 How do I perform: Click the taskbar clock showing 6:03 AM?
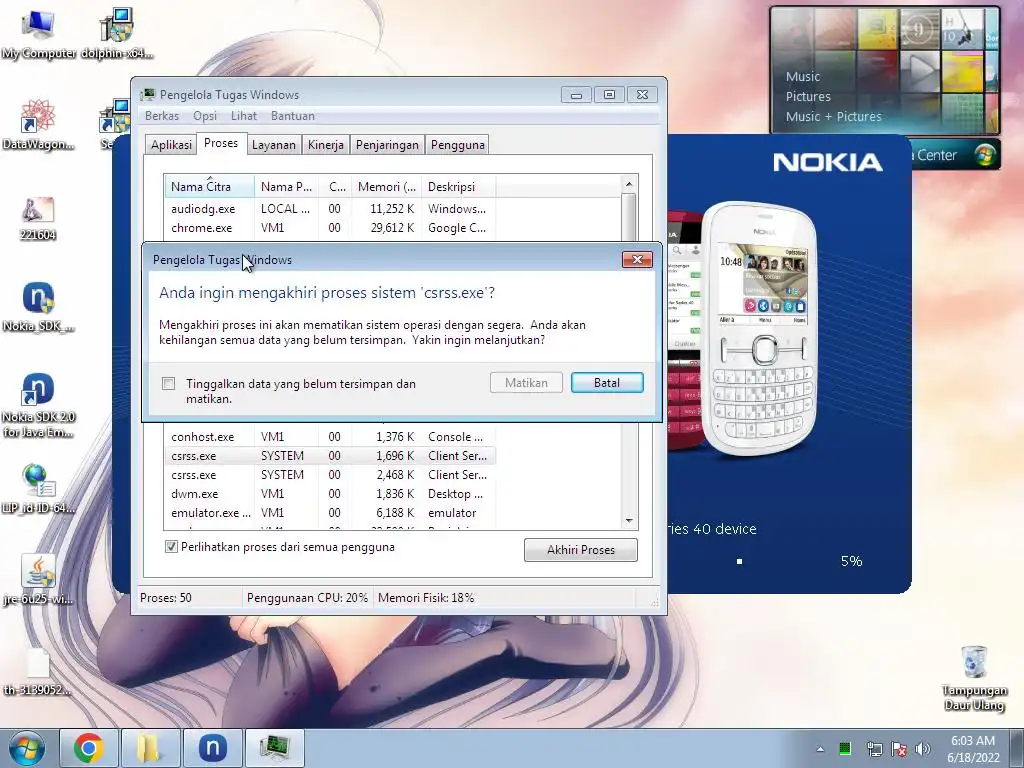tap(973, 749)
